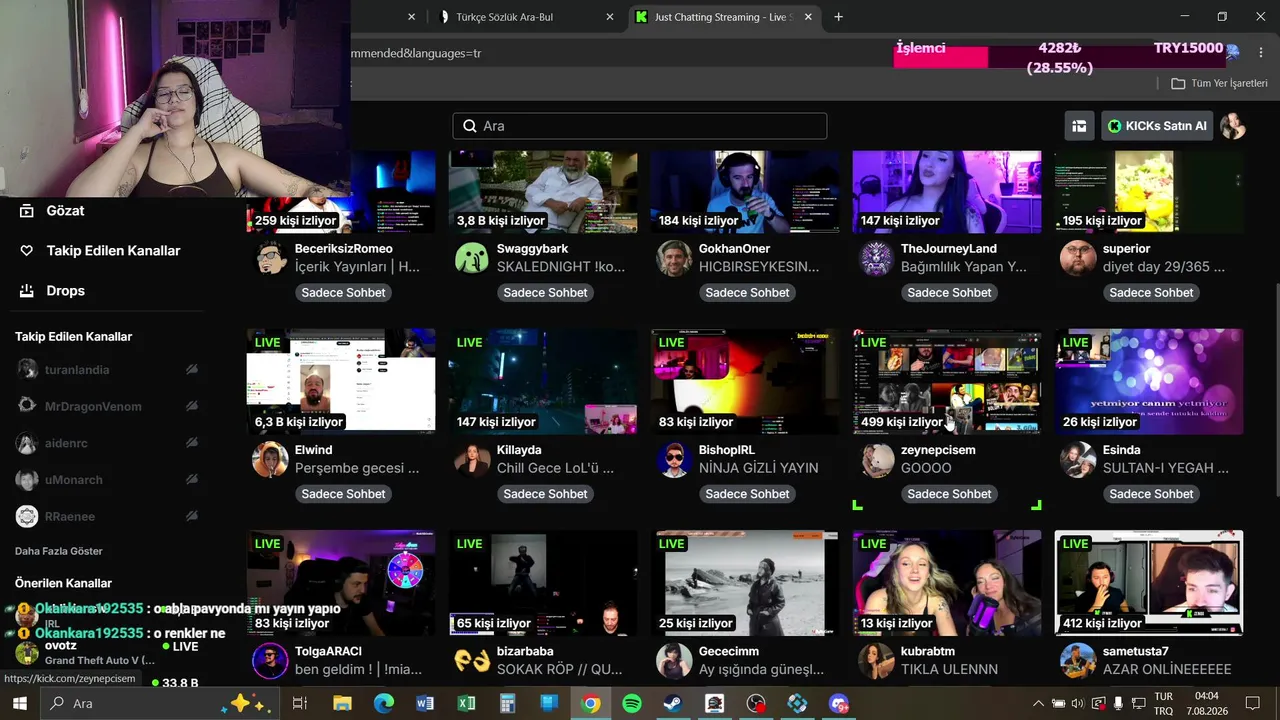Open kubrabtm's live stream thumbnail
The image size is (1280, 720).
pyautogui.click(x=947, y=583)
